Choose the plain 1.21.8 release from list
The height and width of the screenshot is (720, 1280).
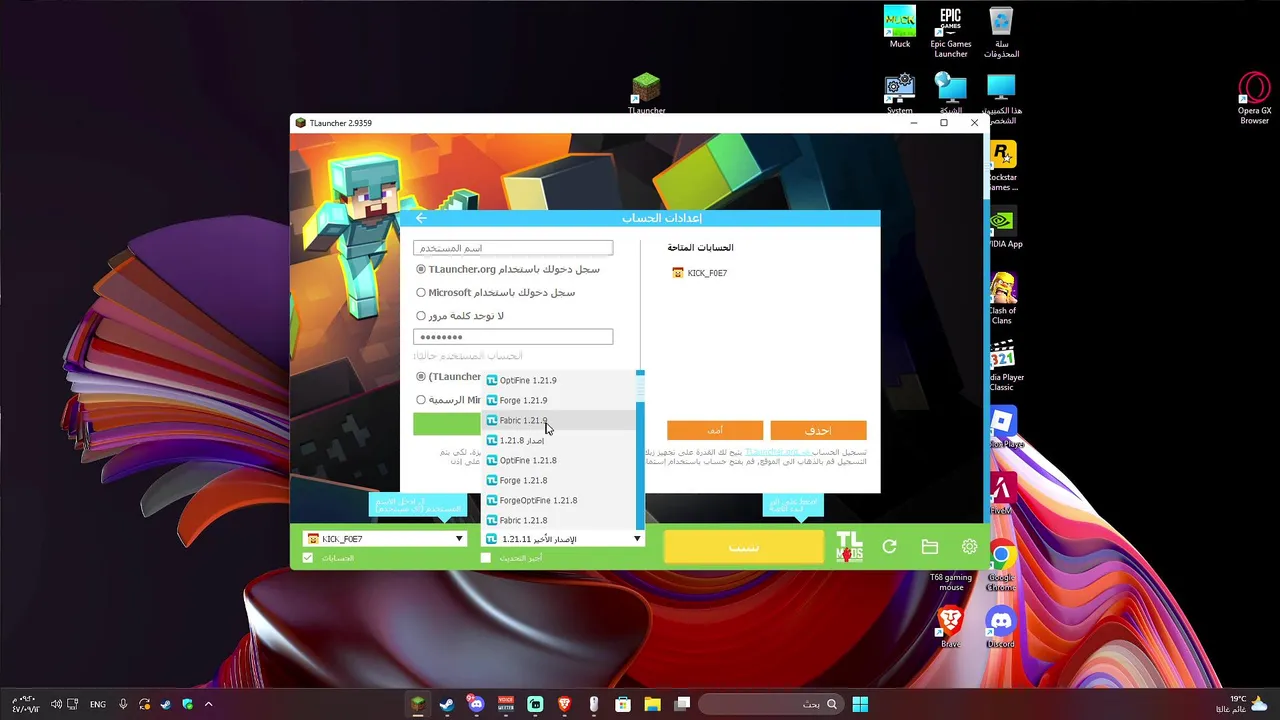pos(559,440)
